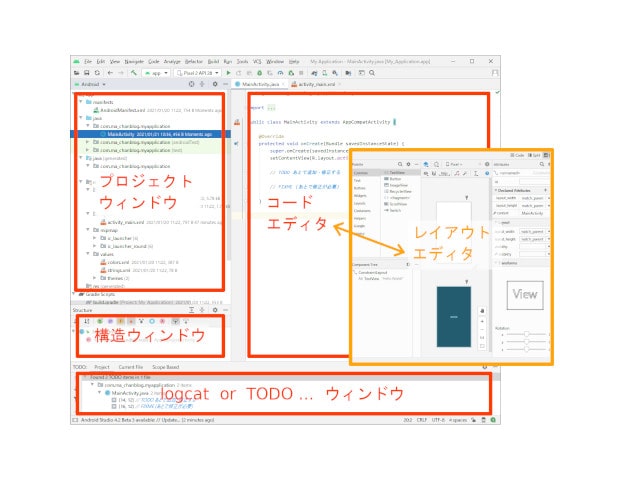
Task: Click the layout editor blue help icon
Action: tap(487, 173)
